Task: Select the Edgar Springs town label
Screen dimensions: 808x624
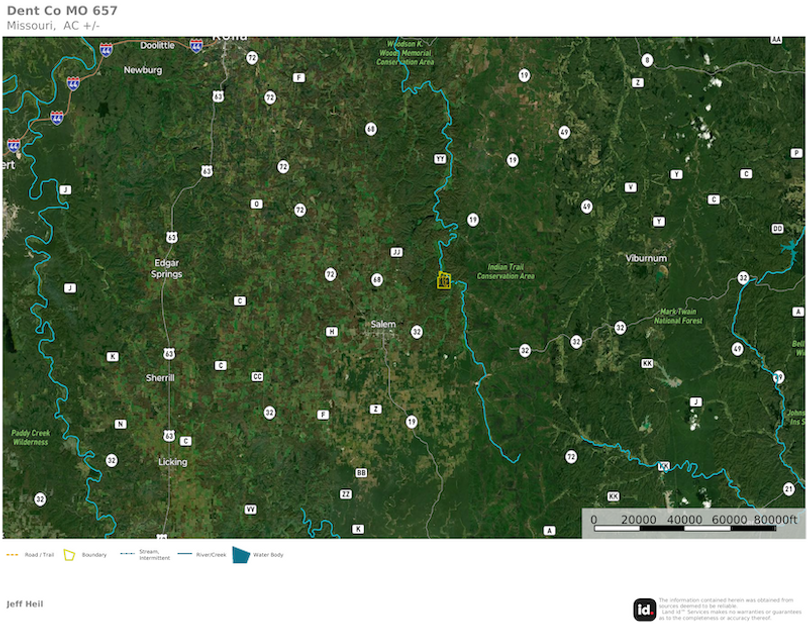Action: (166, 268)
